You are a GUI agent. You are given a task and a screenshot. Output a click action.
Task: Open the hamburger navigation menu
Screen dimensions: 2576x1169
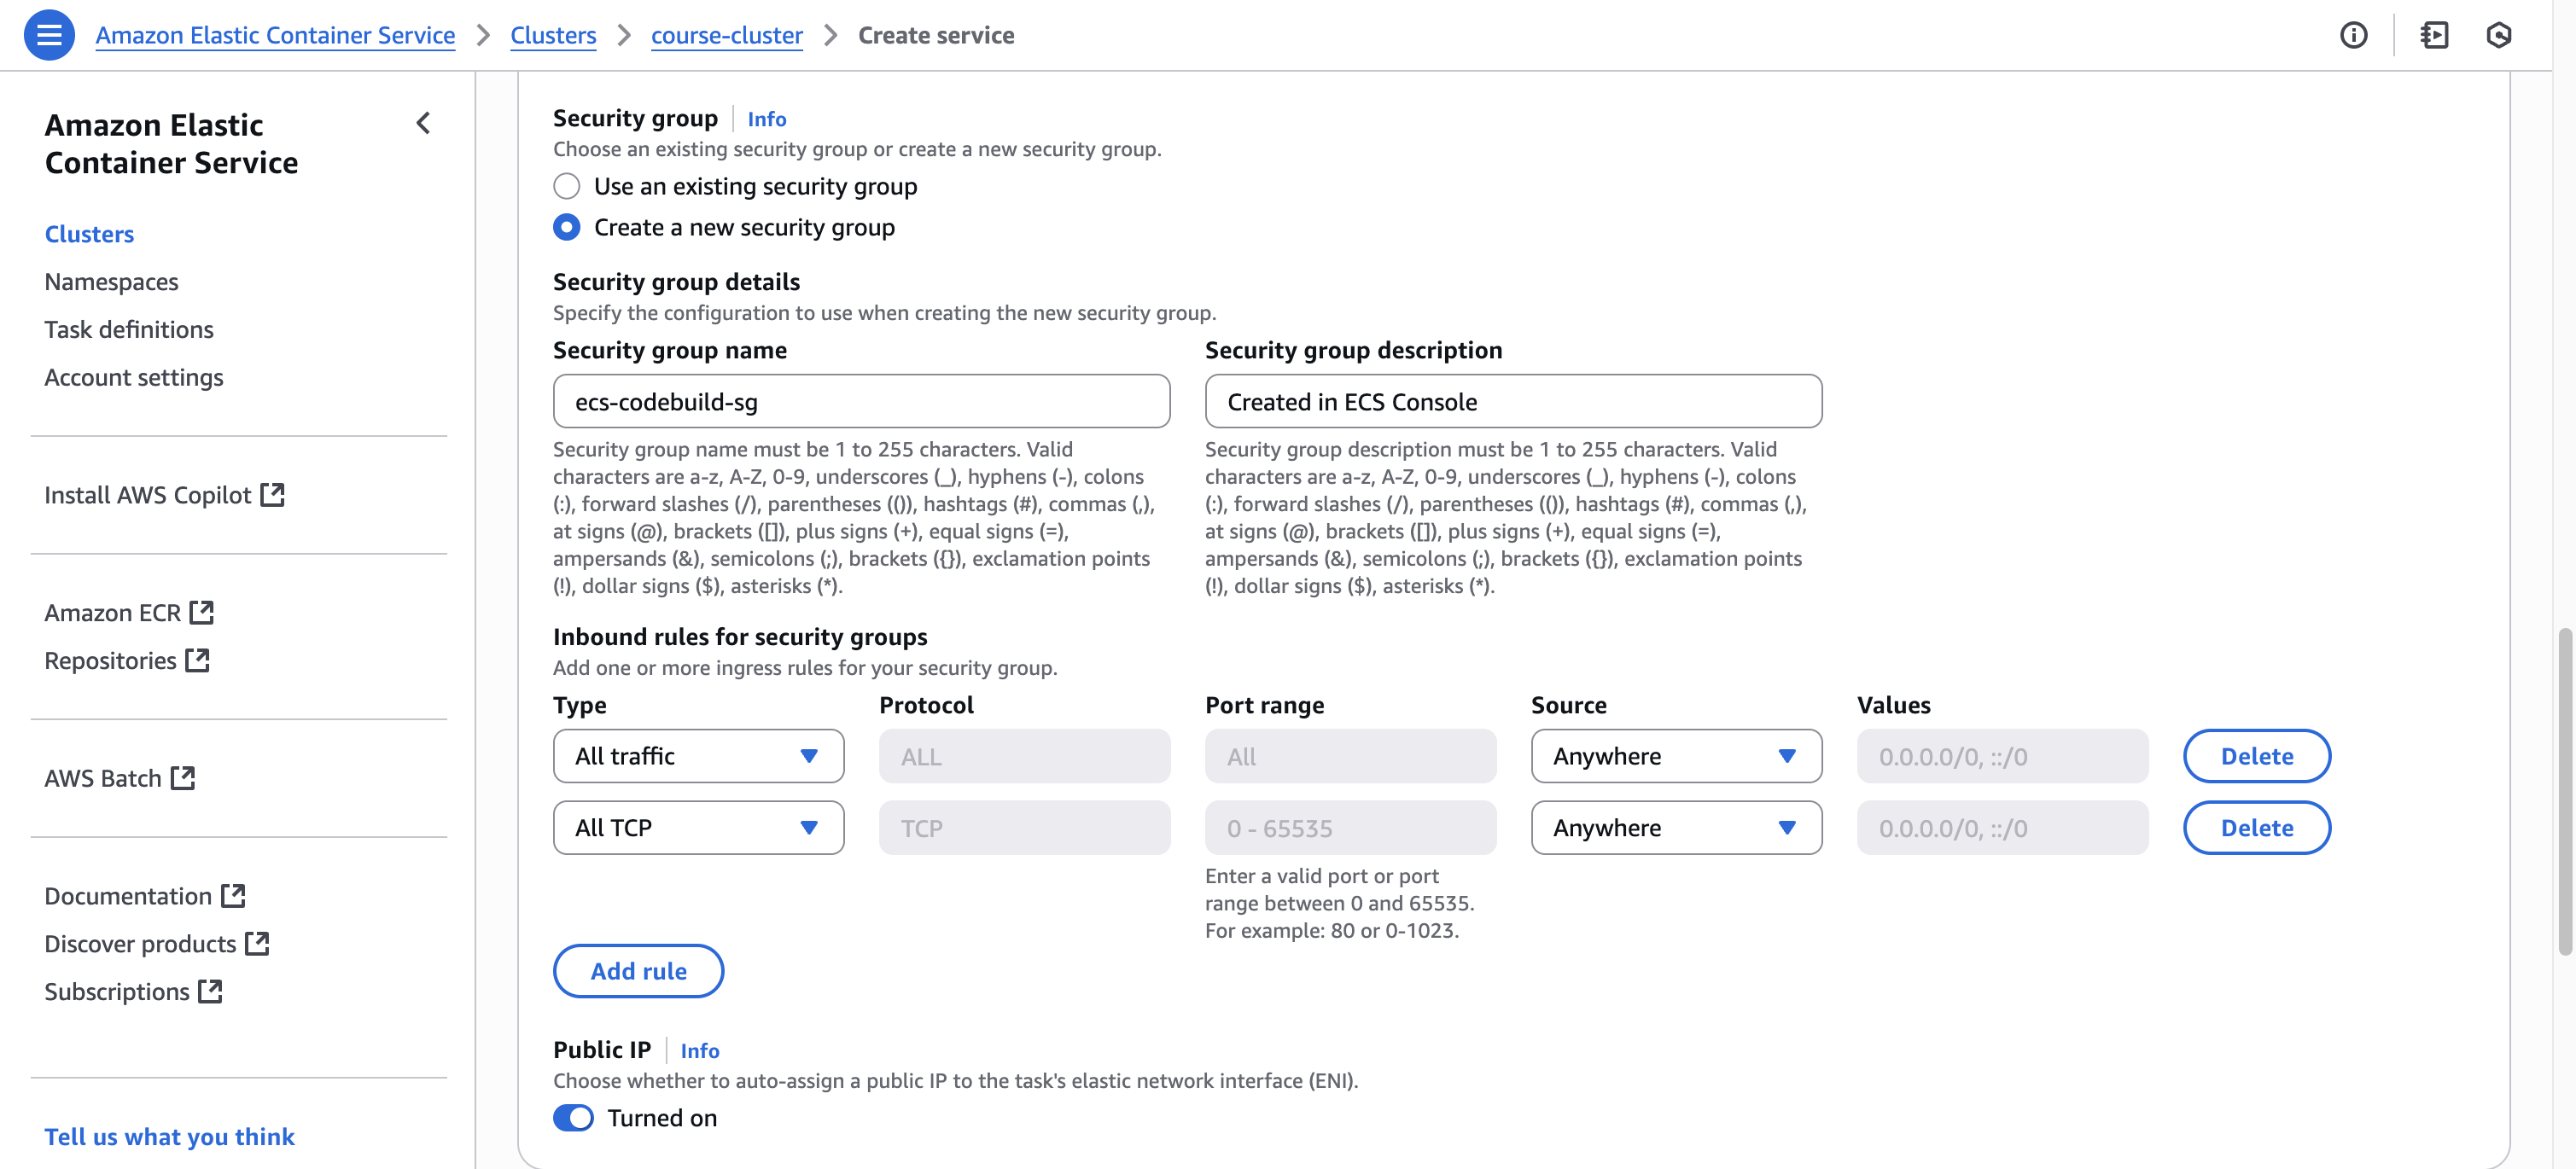click(x=48, y=35)
